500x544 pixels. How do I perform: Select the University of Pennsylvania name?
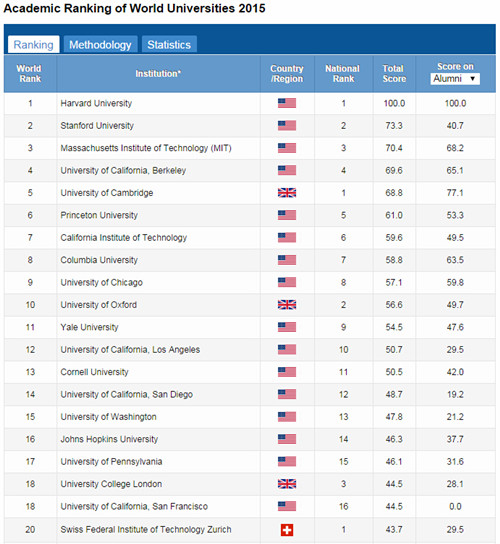coord(111,462)
